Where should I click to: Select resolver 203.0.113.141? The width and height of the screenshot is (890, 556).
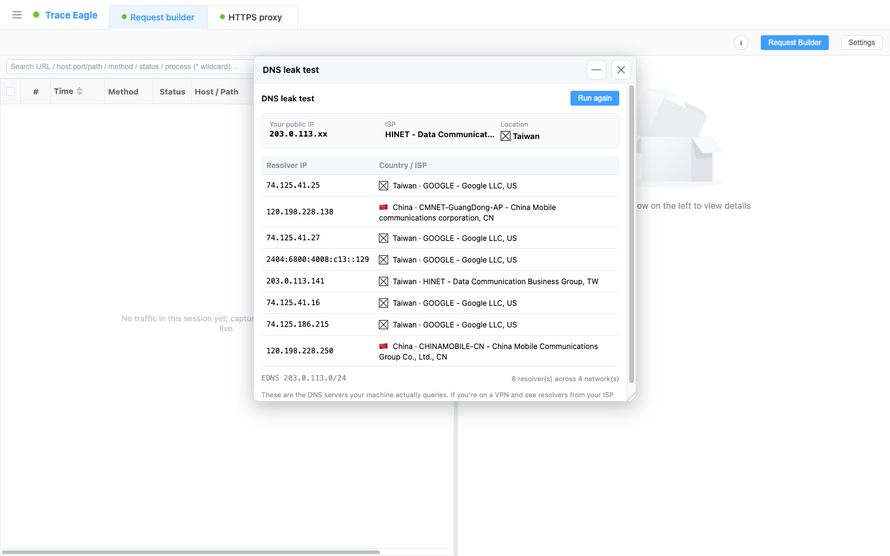point(295,281)
